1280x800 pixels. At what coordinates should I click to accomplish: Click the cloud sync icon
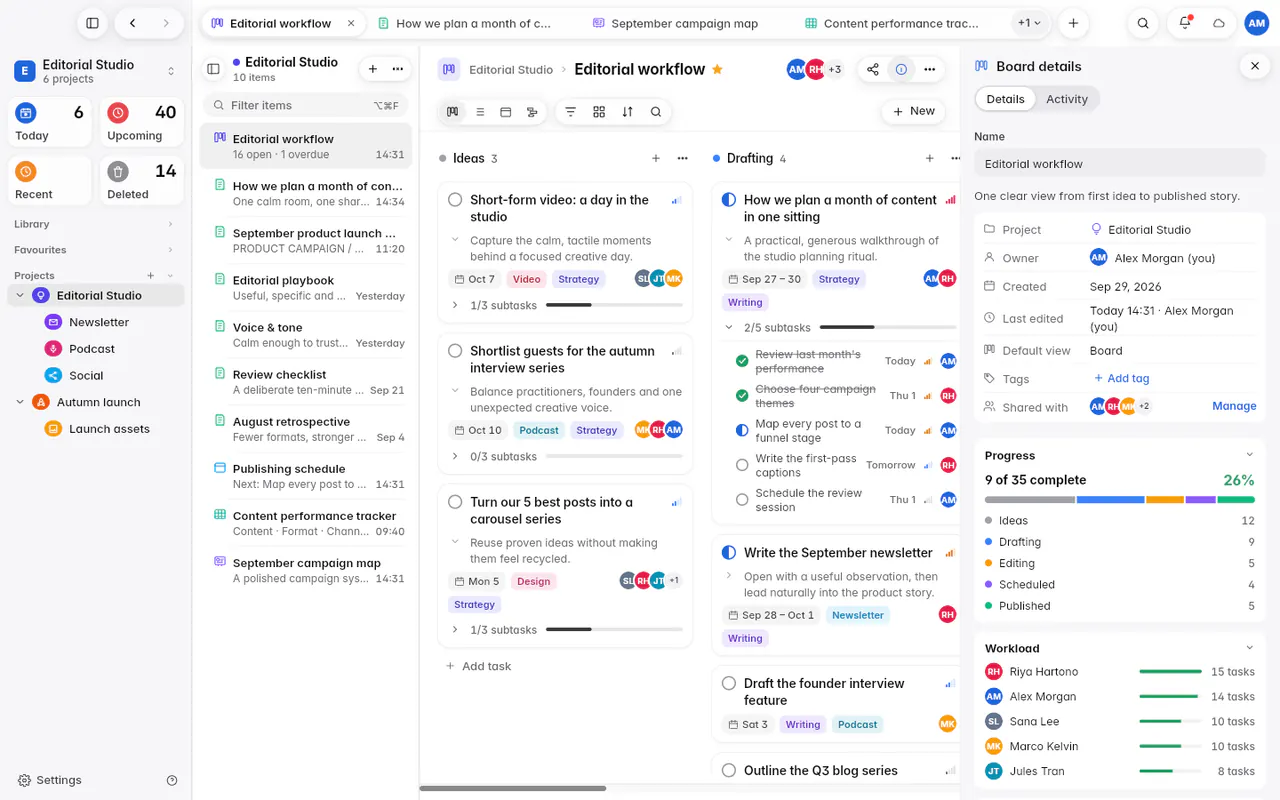(1219, 23)
